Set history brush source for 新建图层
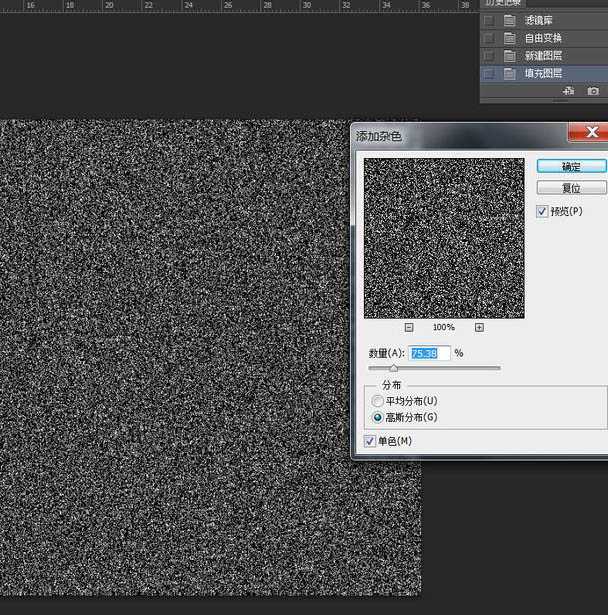Viewport: 608px width, 615px height. pos(488,56)
